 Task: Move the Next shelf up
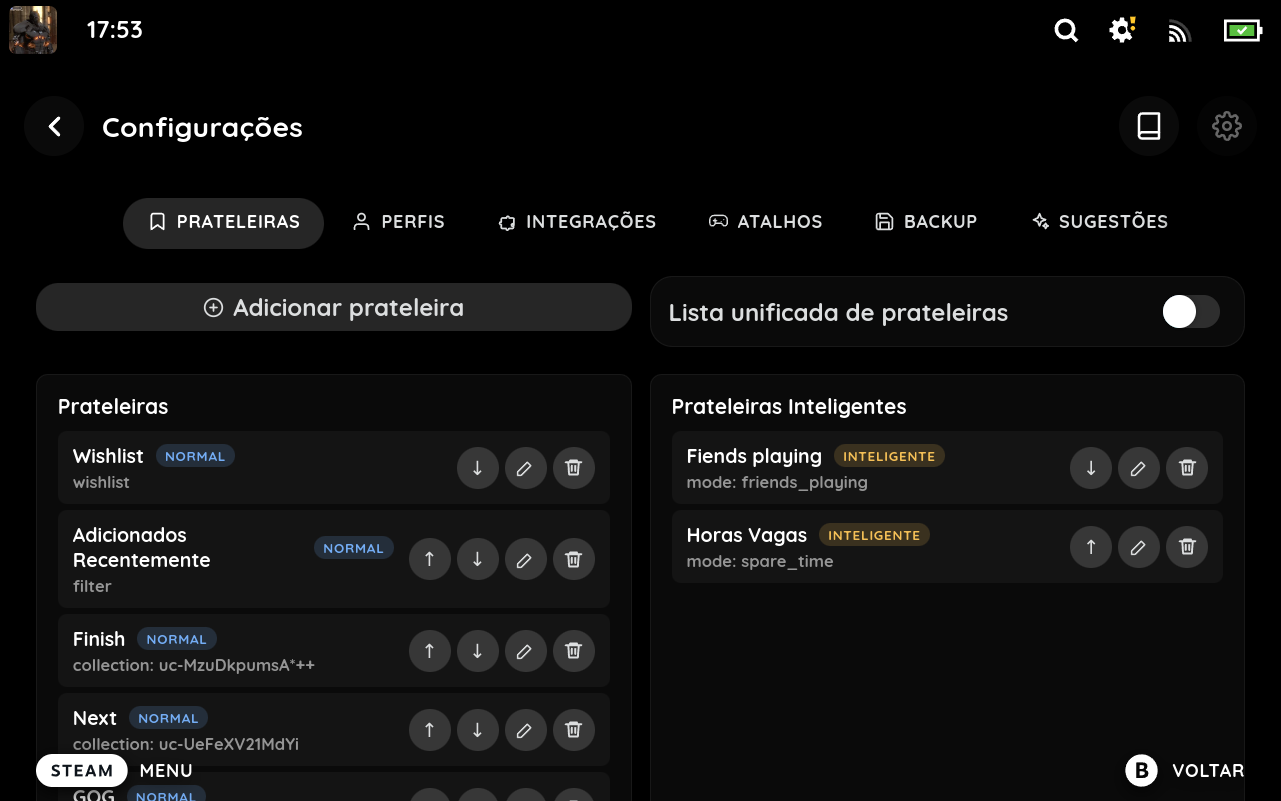(x=430, y=730)
